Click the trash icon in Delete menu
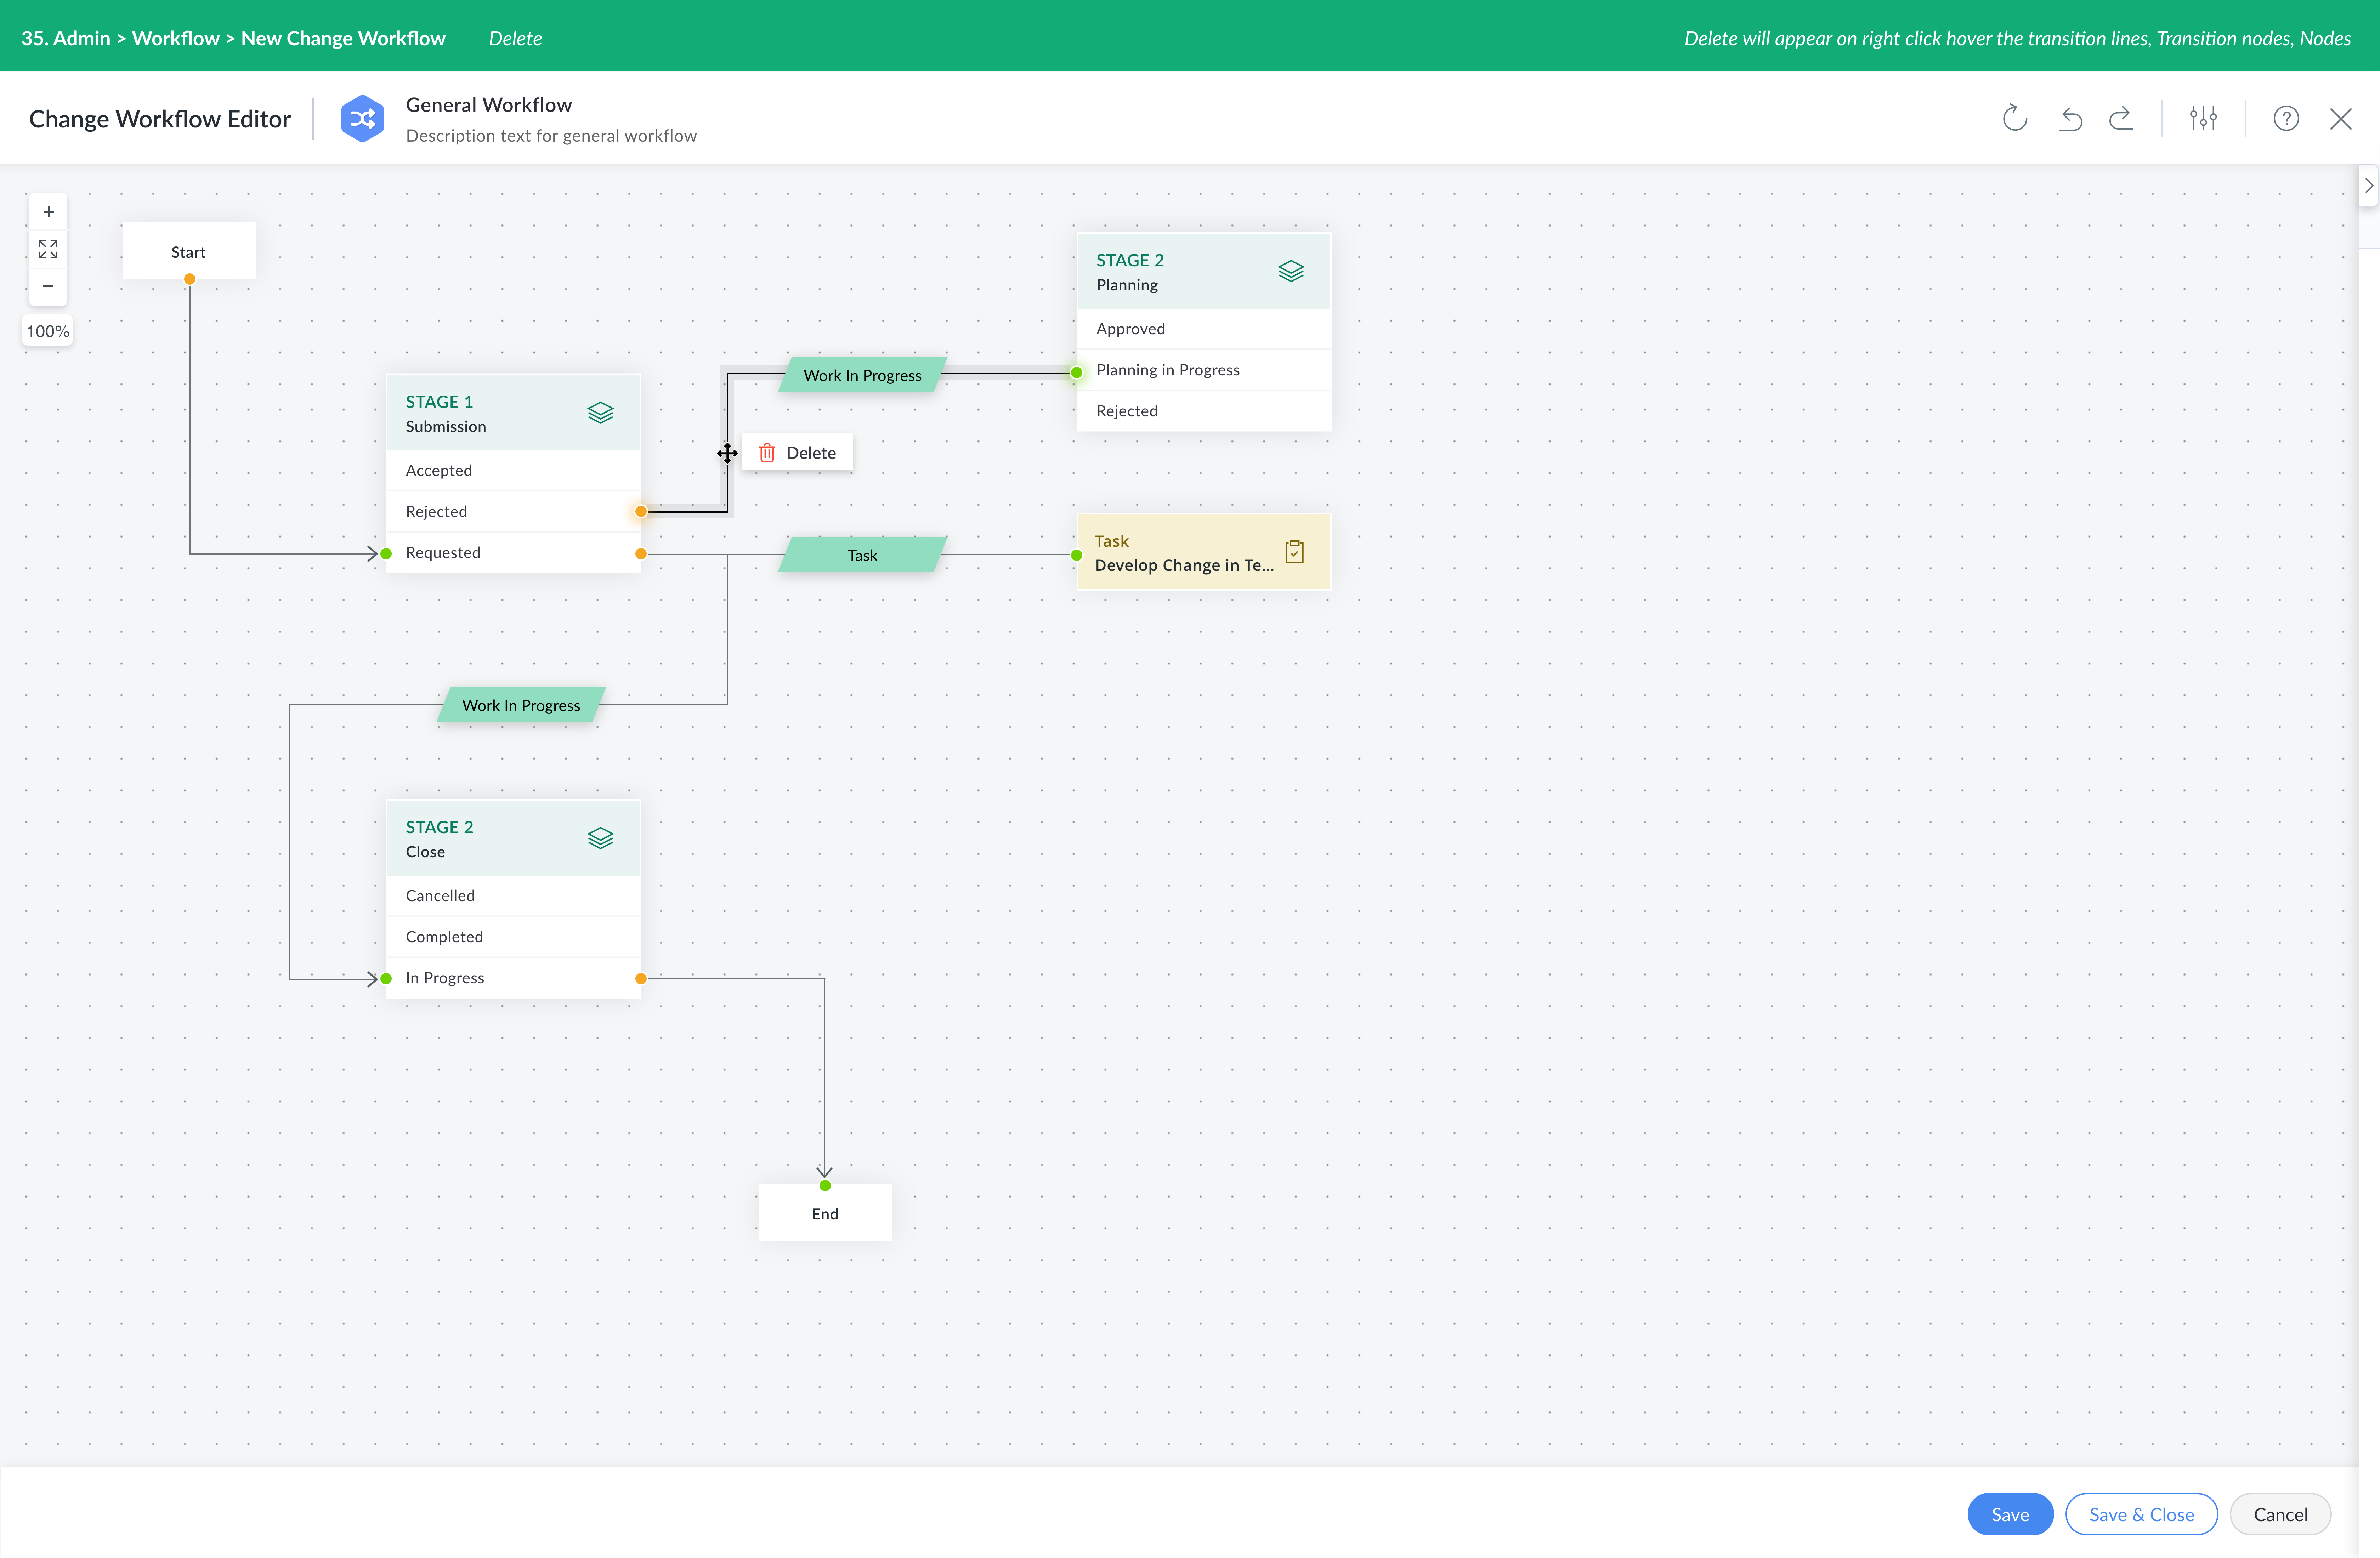2380x1558 pixels. point(767,453)
